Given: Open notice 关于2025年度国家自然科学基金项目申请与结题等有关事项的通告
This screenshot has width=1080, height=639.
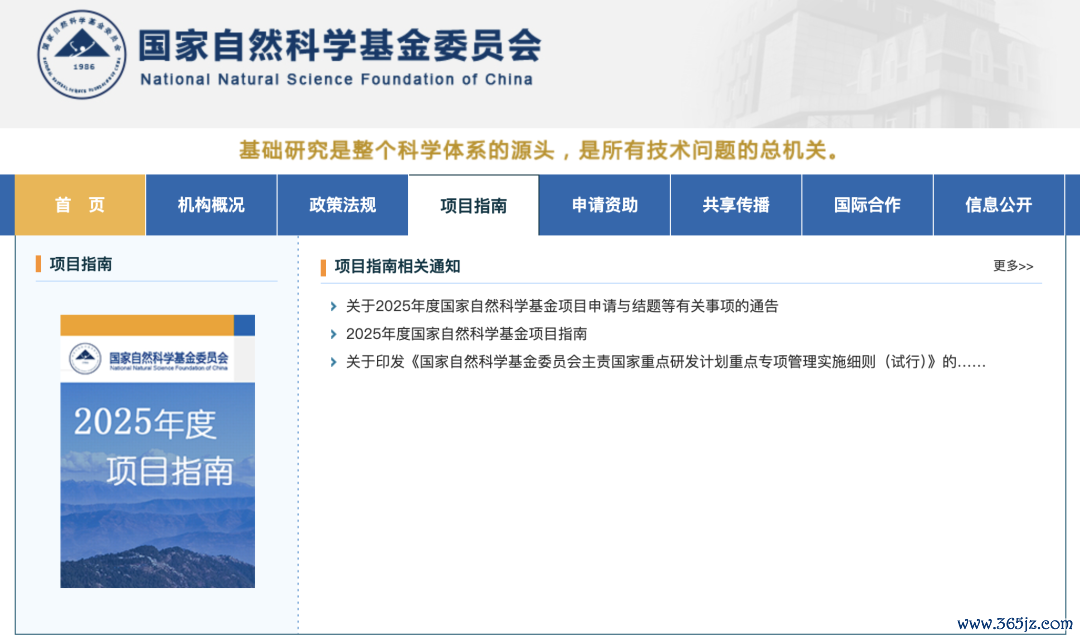Looking at the screenshot, I should pyautogui.click(x=562, y=306).
